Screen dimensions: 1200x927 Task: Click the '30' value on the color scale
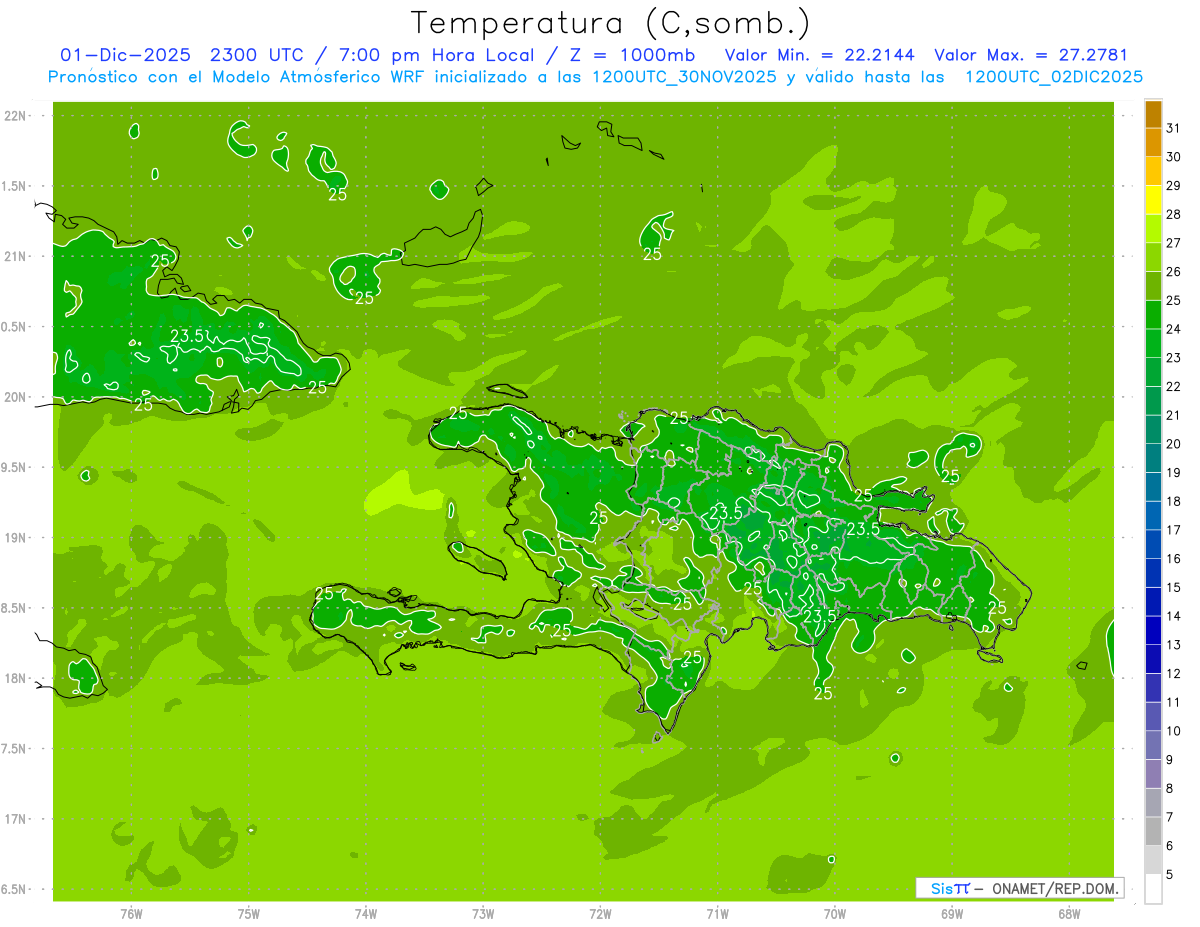1173,157
